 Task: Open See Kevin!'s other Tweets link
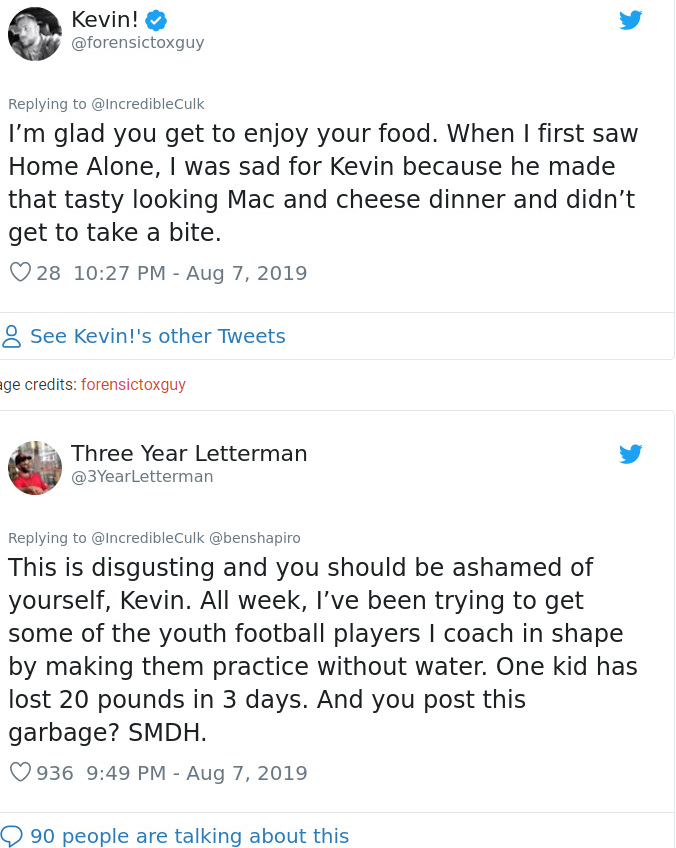(157, 336)
